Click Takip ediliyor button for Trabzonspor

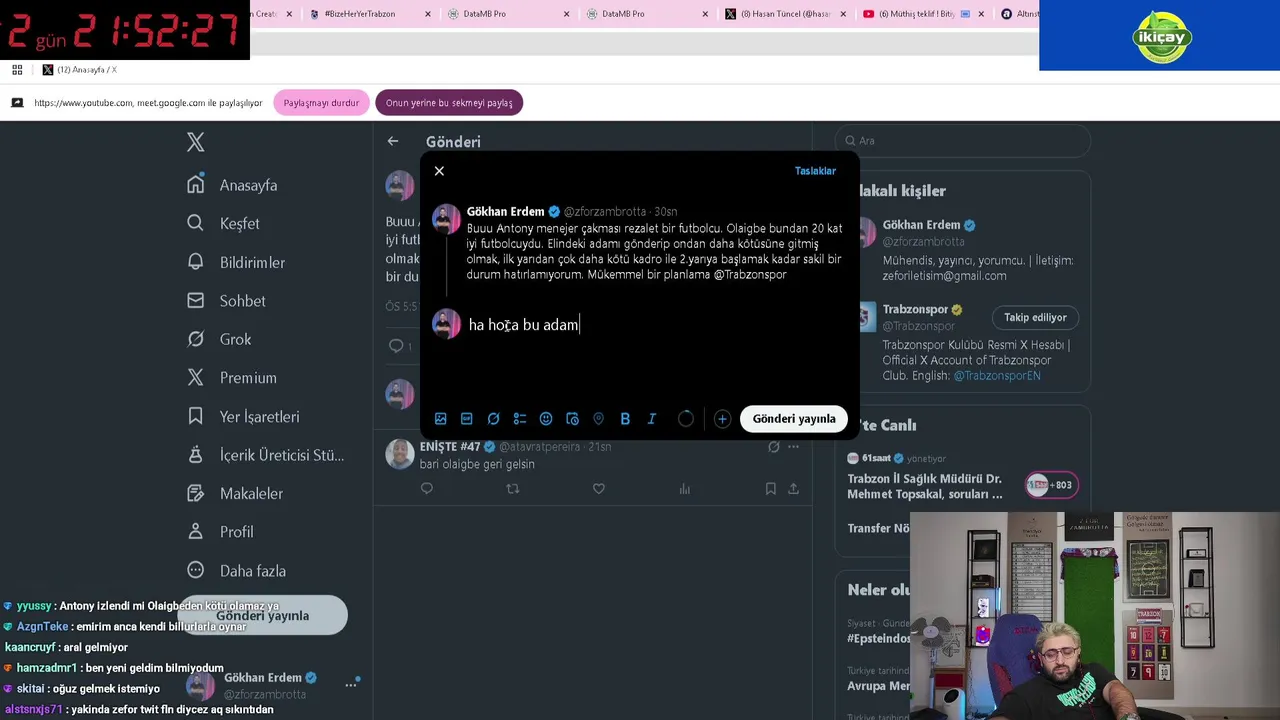coord(1035,317)
